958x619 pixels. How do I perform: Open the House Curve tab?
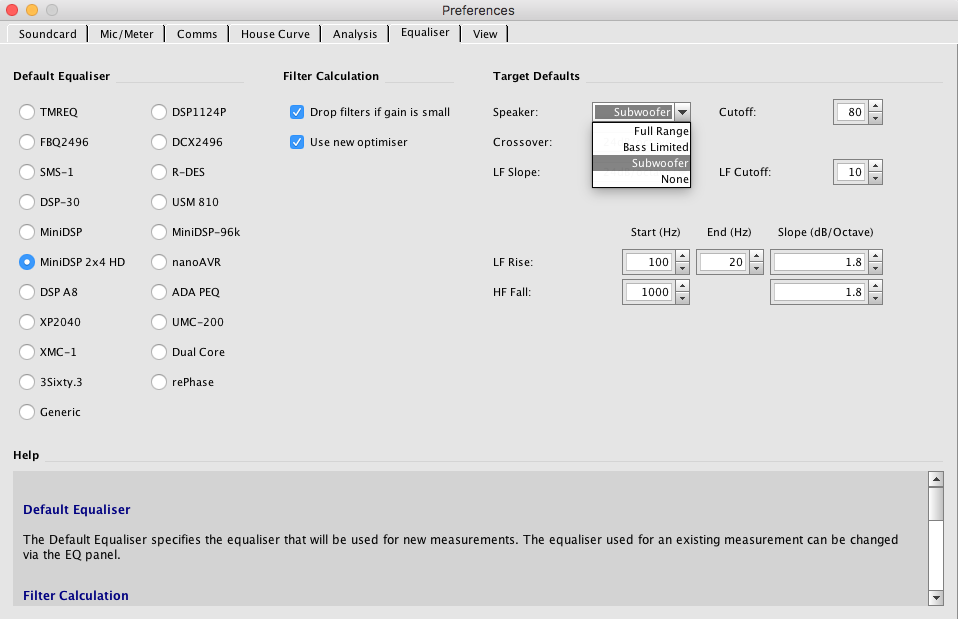pyautogui.click(x=275, y=34)
